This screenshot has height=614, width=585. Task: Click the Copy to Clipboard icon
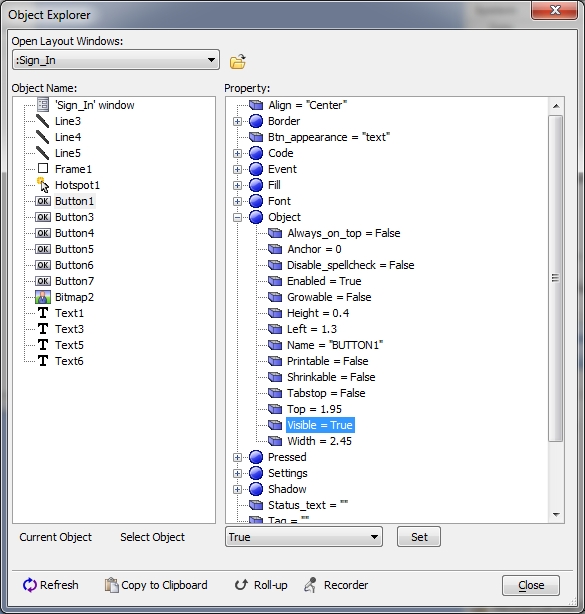[112, 585]
